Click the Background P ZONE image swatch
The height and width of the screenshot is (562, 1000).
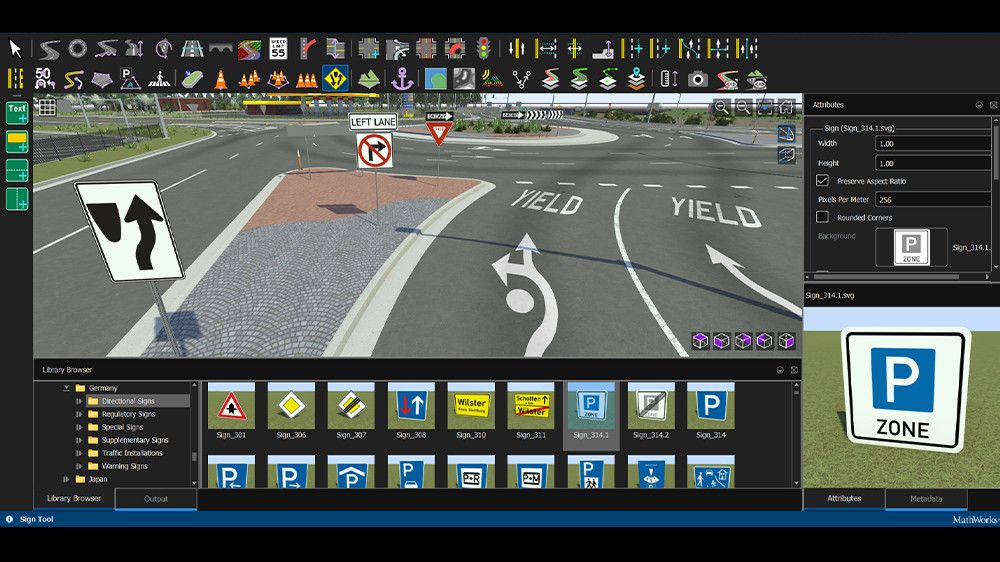[911, 247]
